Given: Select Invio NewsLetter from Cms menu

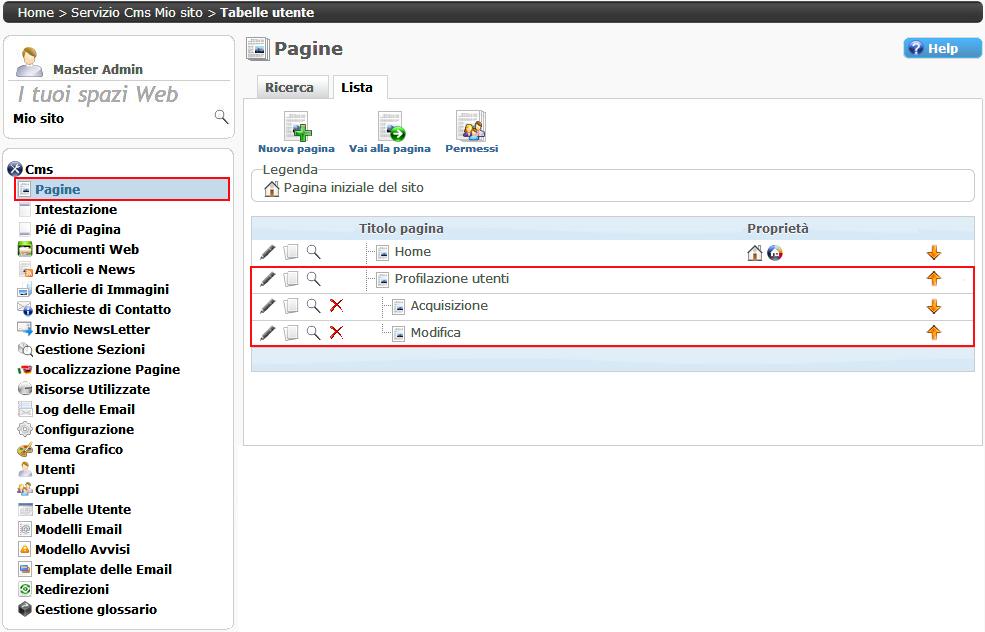Looking at the screenshot, I should (x=92, y=329).
